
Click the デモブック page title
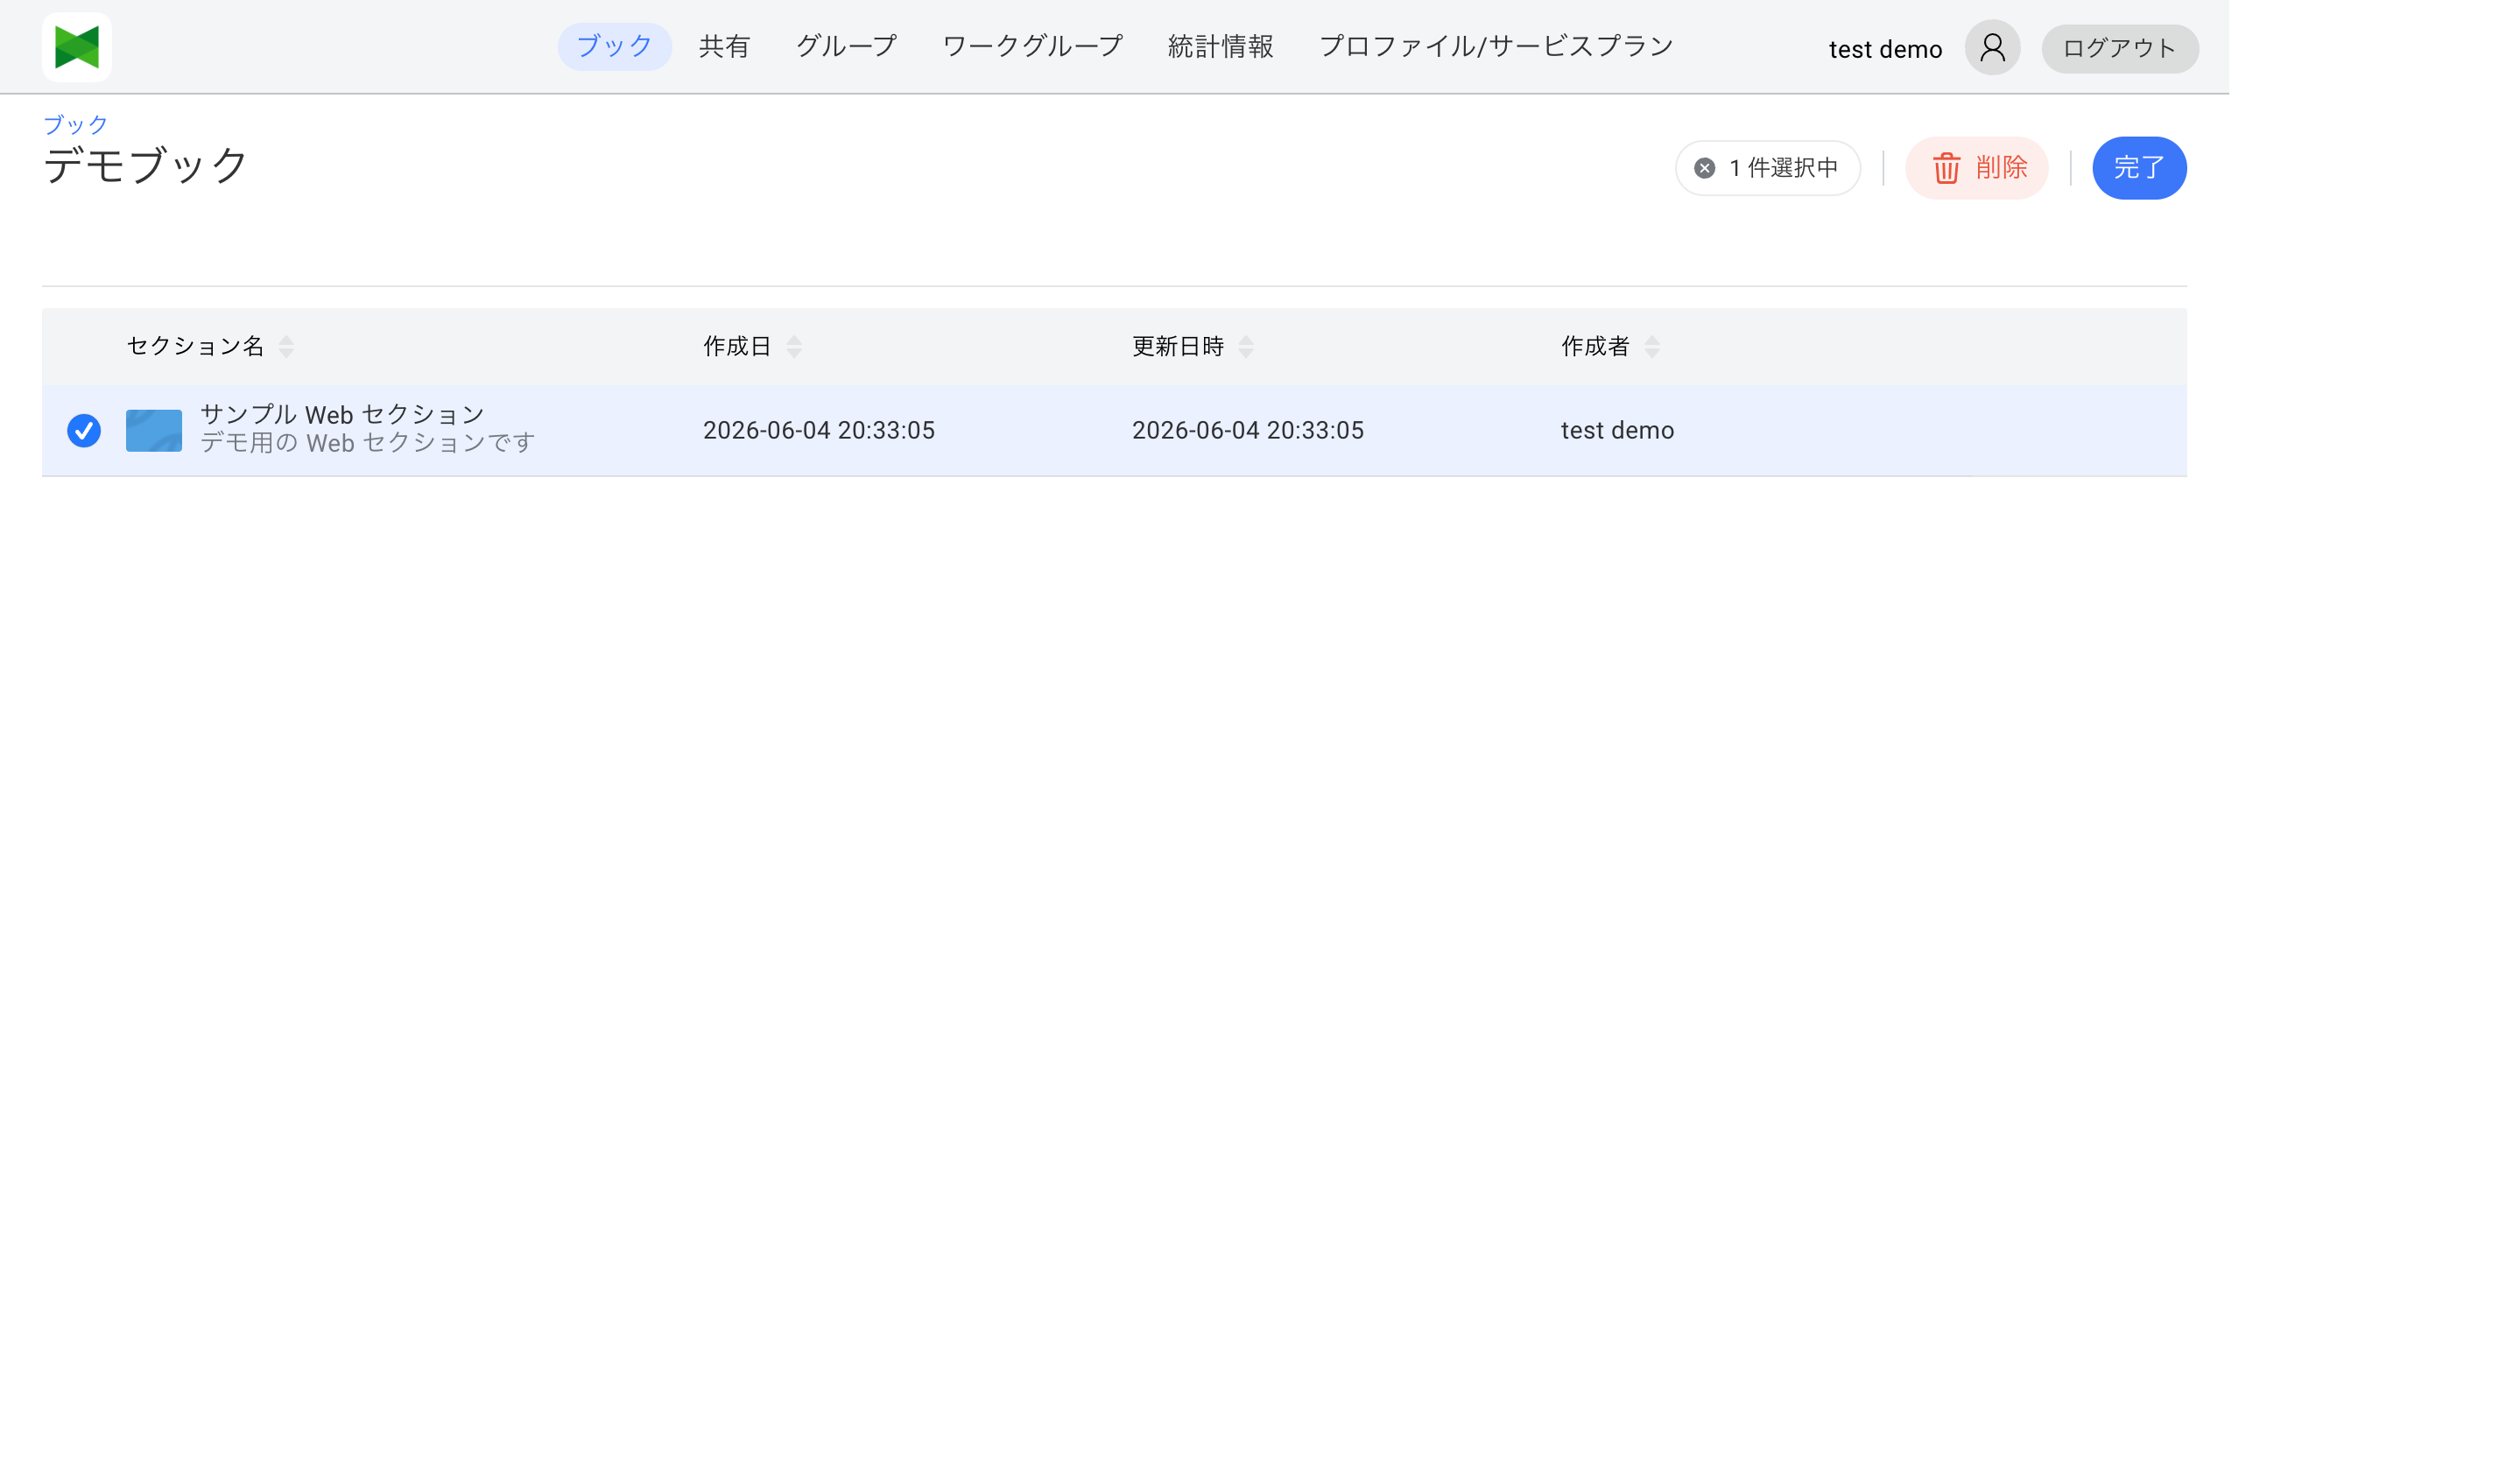(x=146, y=166)
